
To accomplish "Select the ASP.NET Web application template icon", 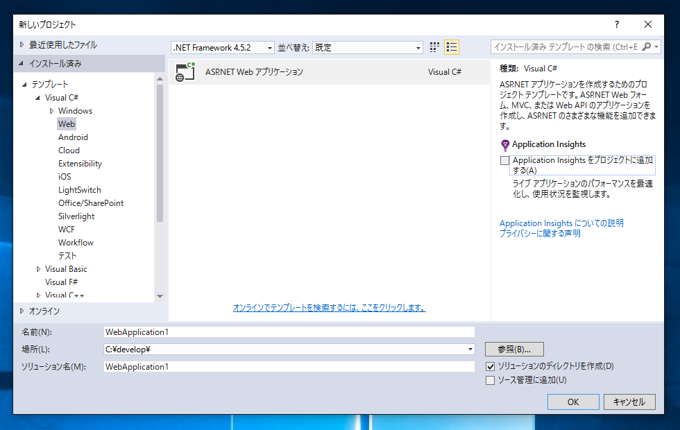I will (185, 72).
